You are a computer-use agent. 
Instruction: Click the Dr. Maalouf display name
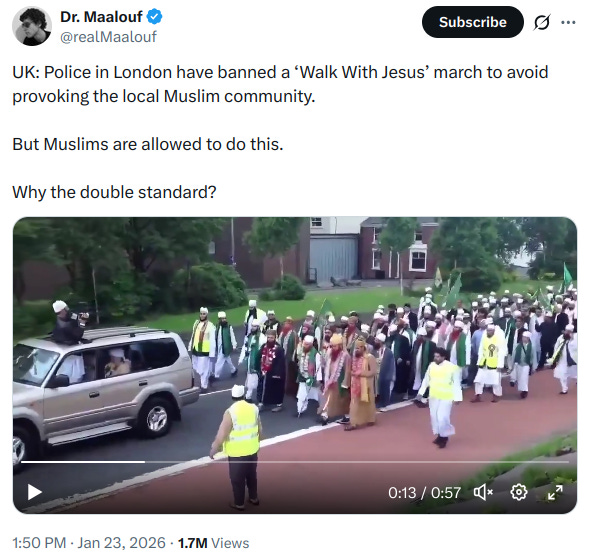[101, 17]
